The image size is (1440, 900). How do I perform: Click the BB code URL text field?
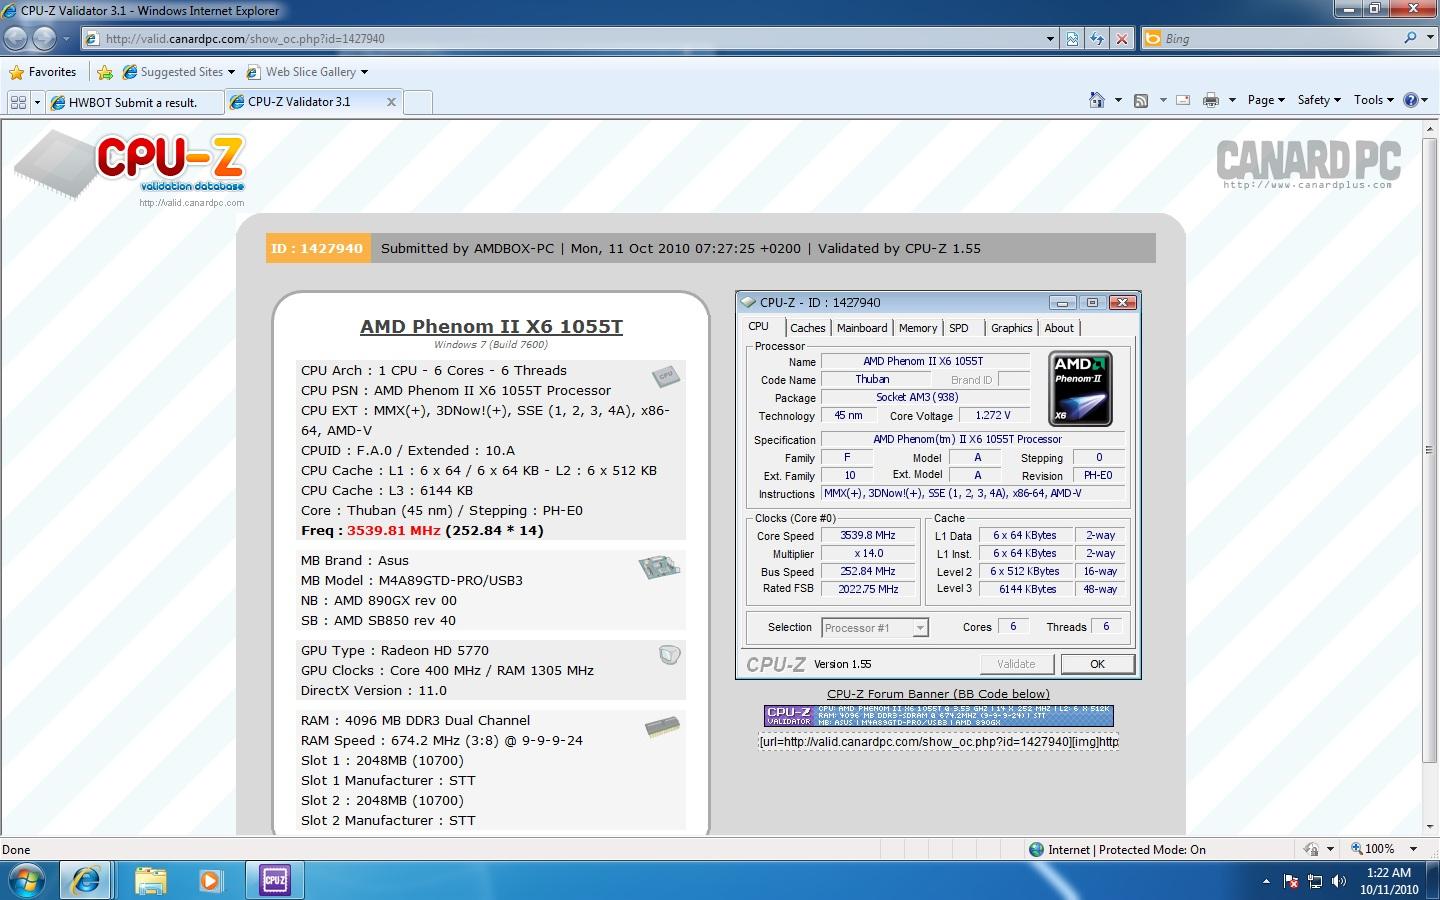click(x=938, y=742)
